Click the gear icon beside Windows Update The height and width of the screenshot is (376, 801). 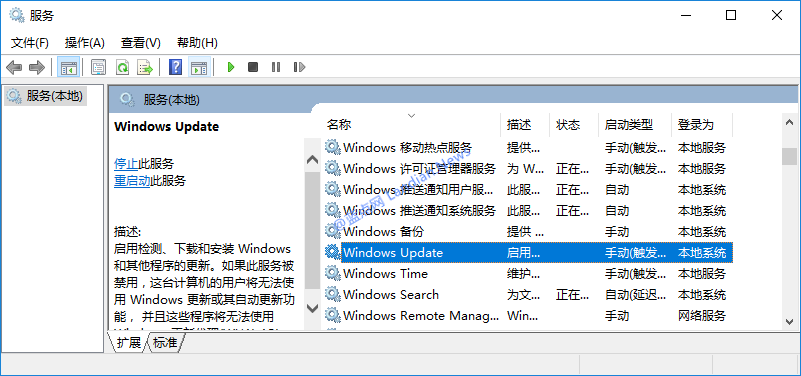click(333, 252)
